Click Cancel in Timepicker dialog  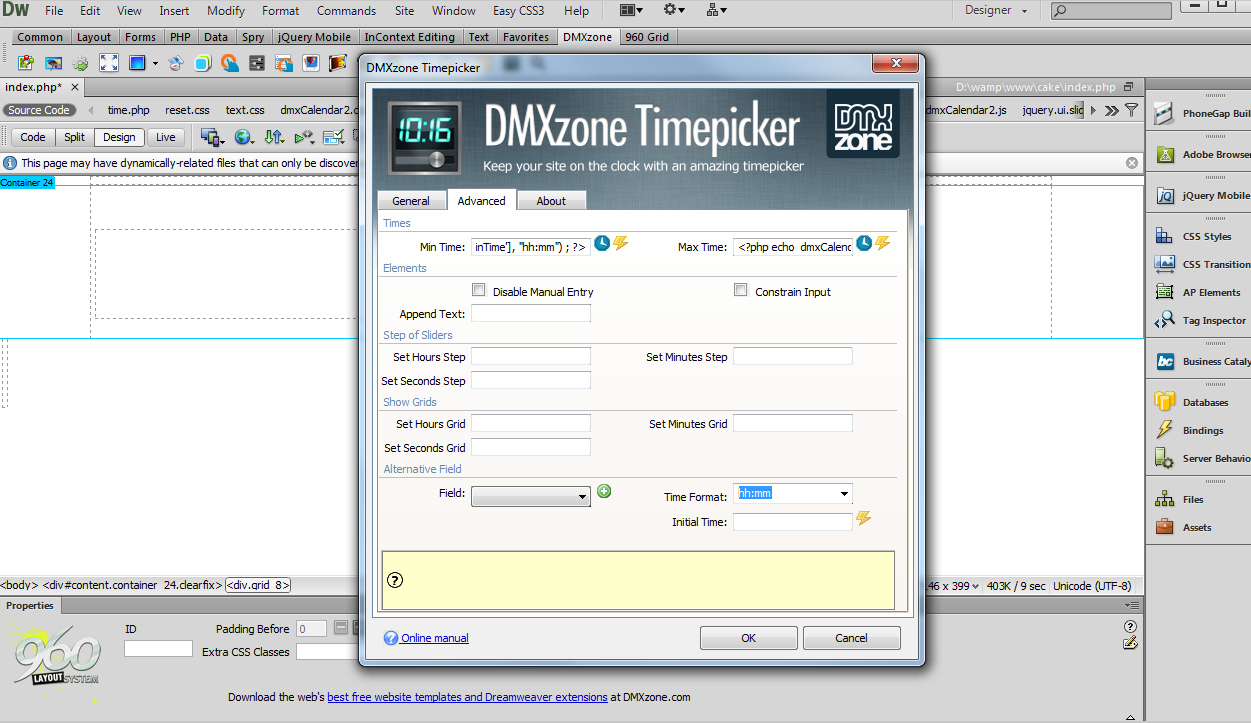point(851,638)
